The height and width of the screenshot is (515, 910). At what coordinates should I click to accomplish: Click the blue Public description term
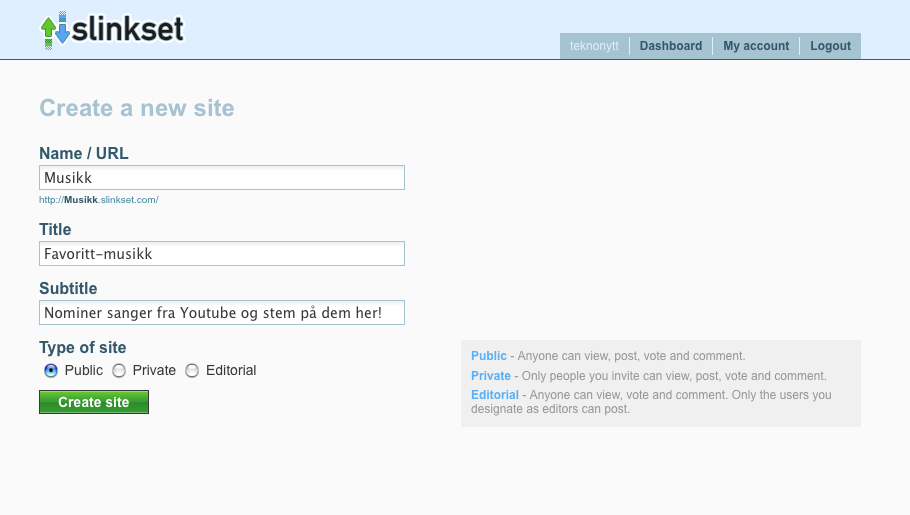(489, 356)
